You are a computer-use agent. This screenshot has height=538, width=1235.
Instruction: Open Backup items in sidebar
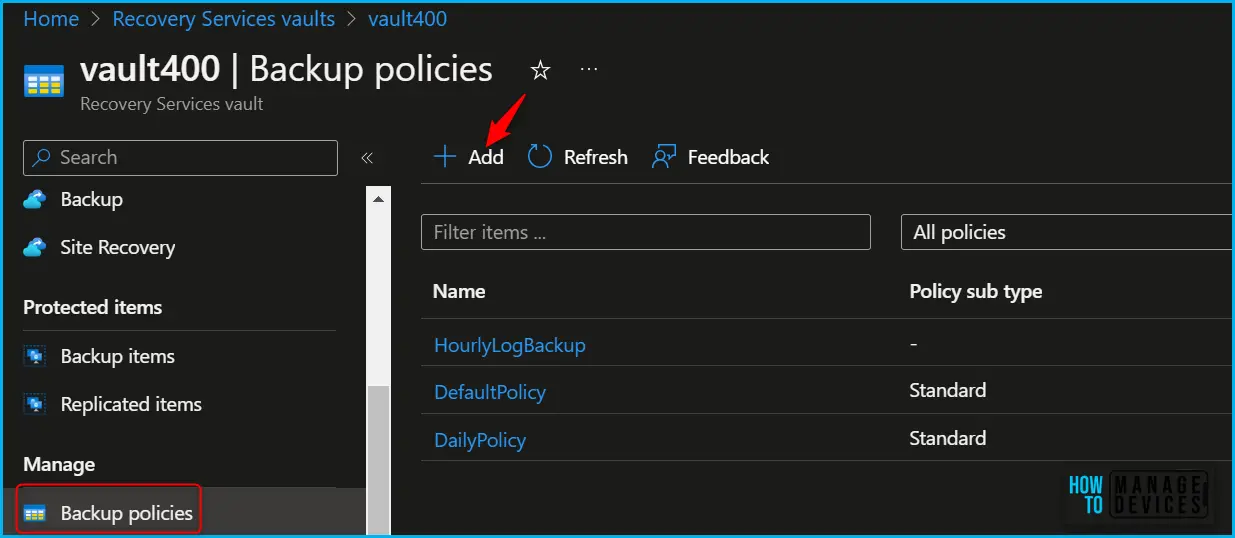tap(118, 356)
